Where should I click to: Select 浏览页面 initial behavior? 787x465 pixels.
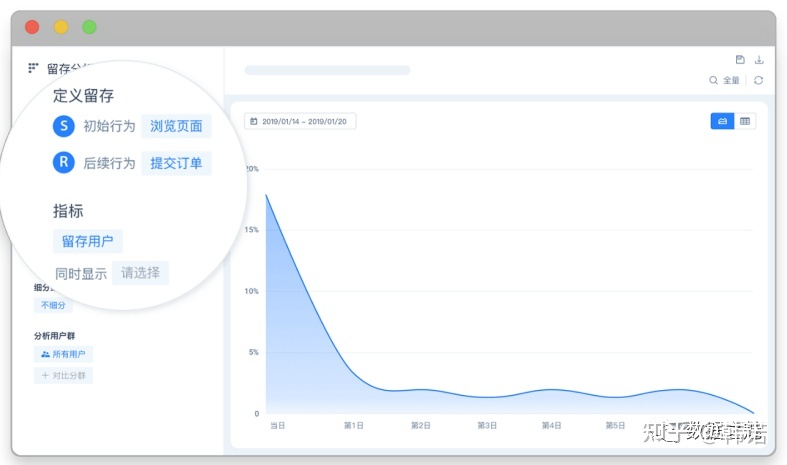pos(176,126)
